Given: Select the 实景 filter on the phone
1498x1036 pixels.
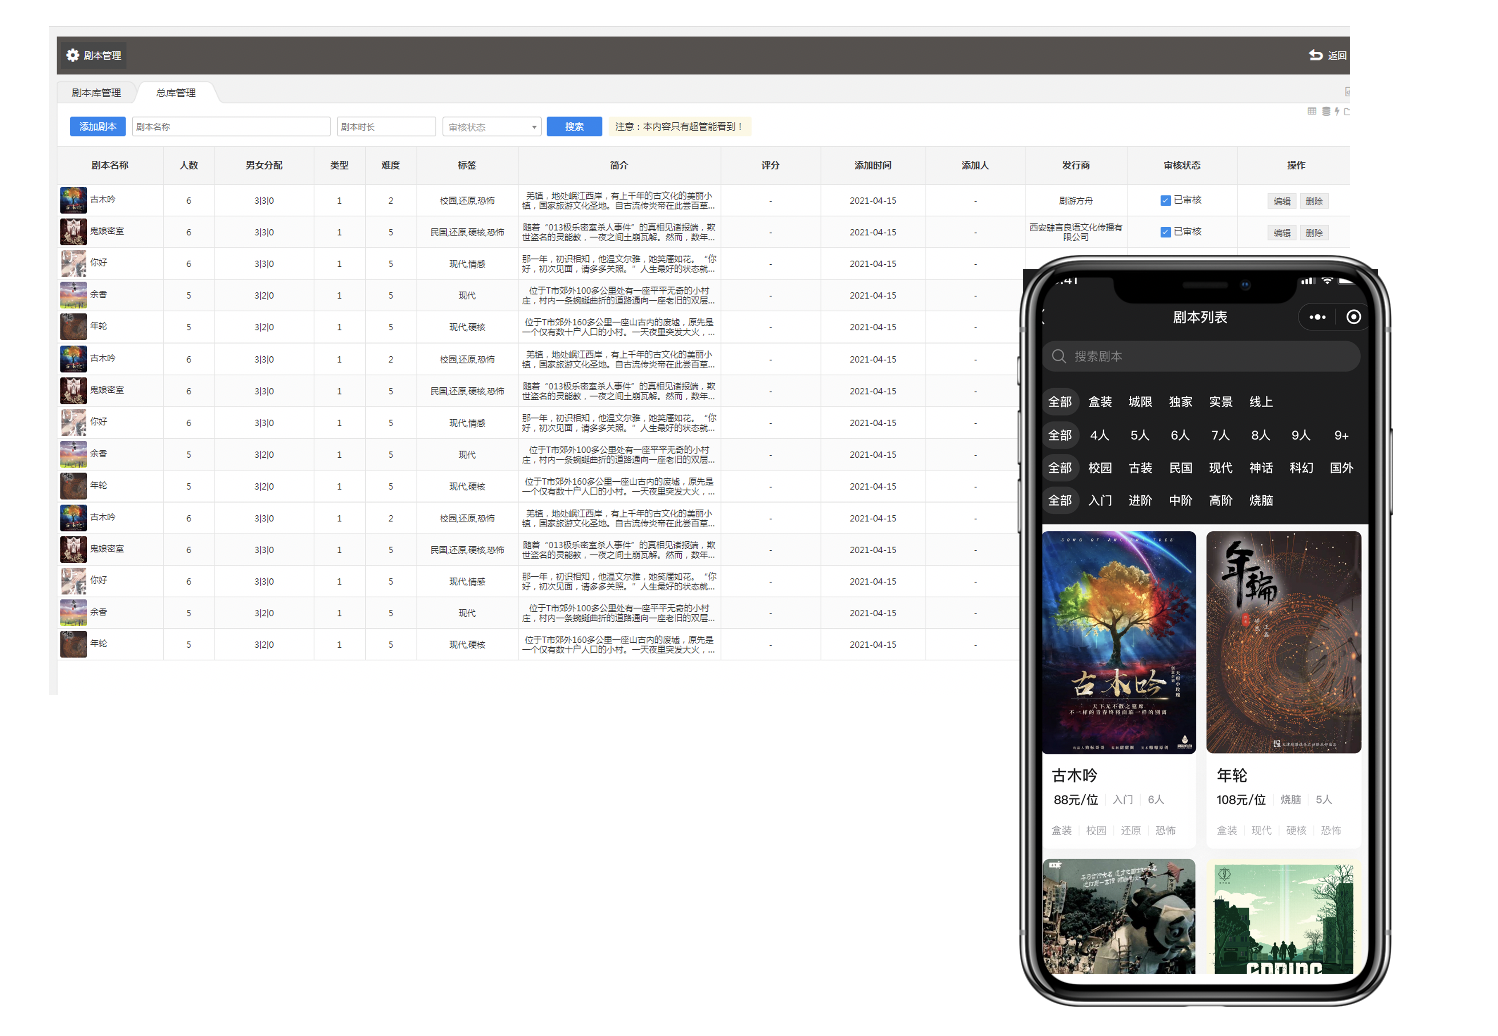Looking at the screenshot, I should pos(1221,402).
